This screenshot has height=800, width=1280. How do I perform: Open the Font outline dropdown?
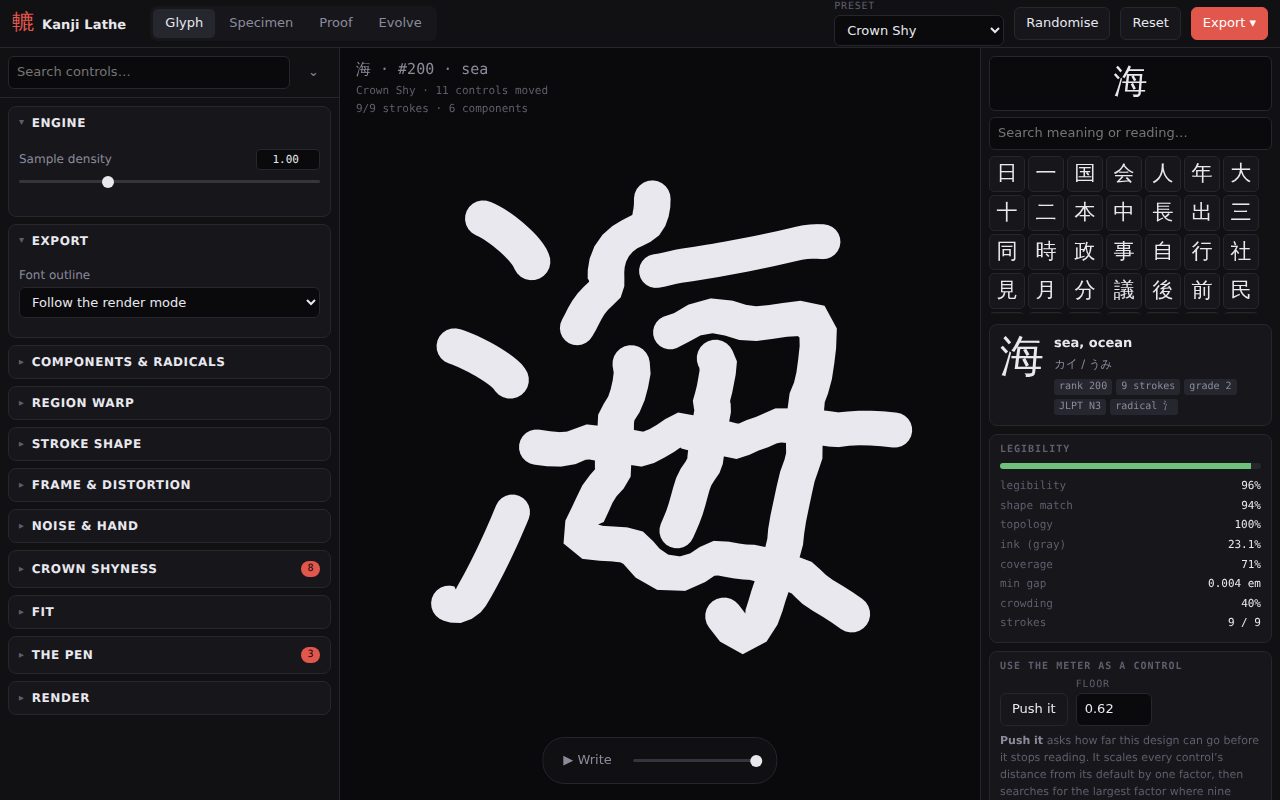click(x=169, y=302)
